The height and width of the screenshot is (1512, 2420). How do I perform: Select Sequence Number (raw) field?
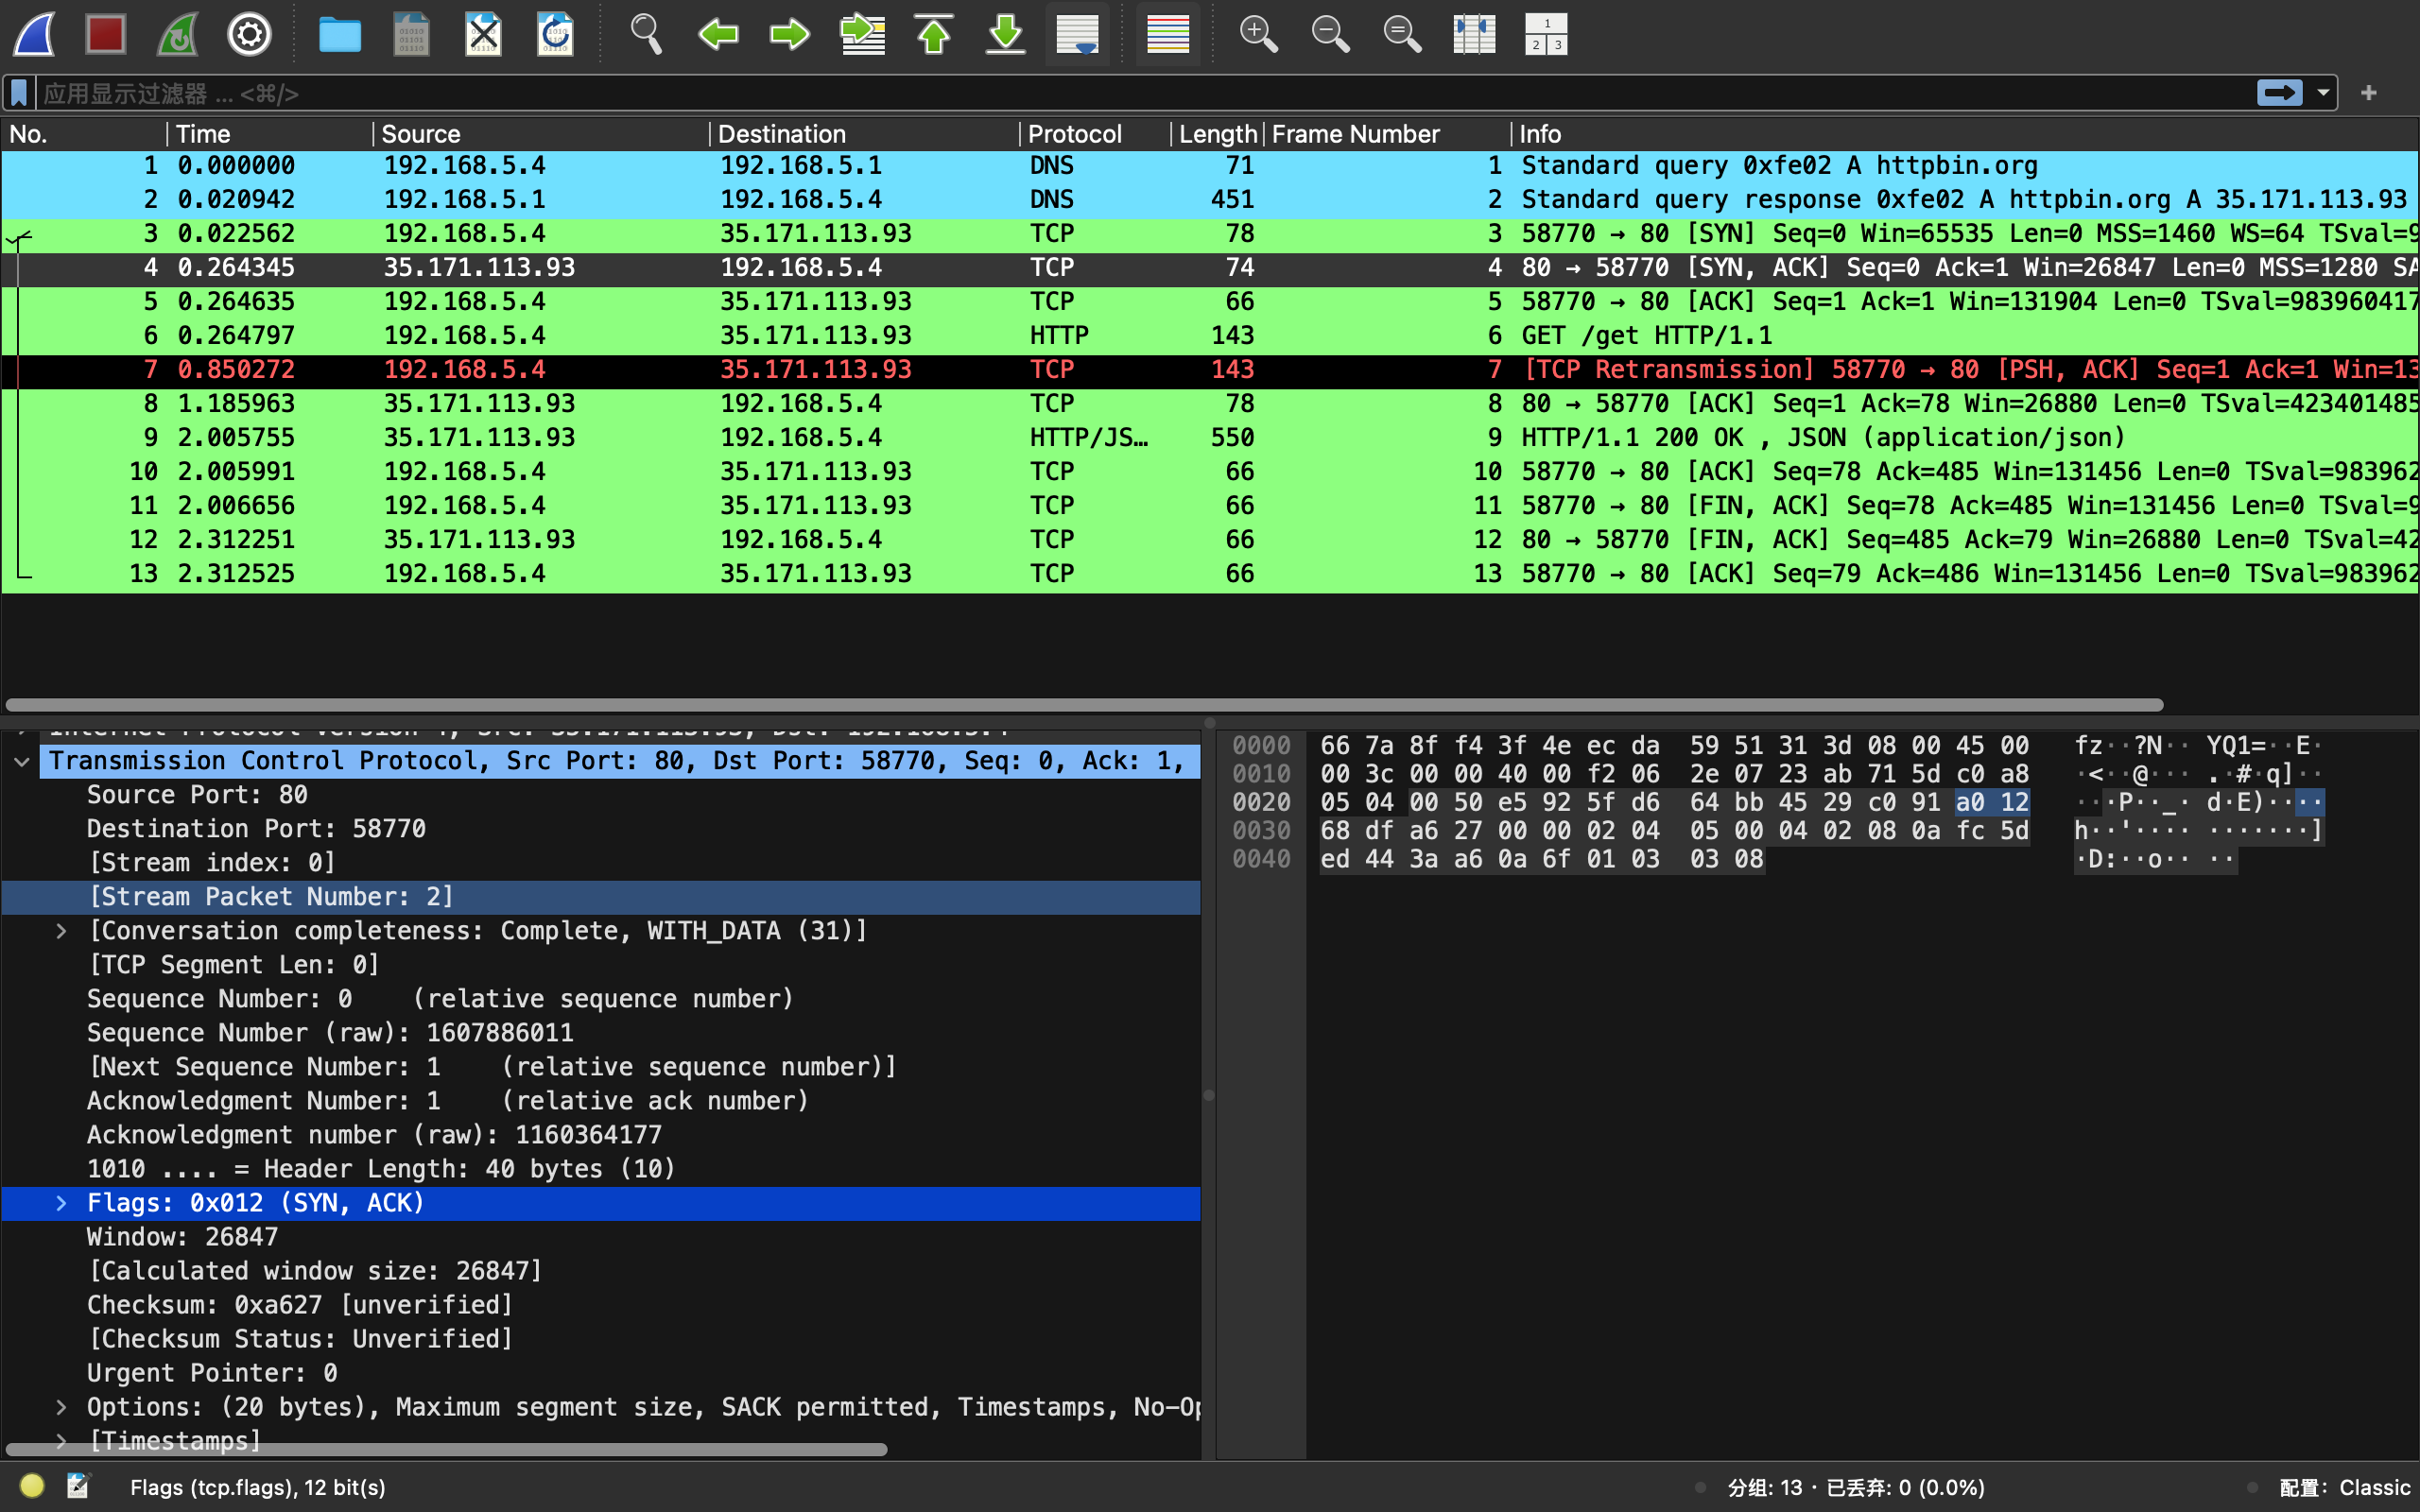point(600,1033)
